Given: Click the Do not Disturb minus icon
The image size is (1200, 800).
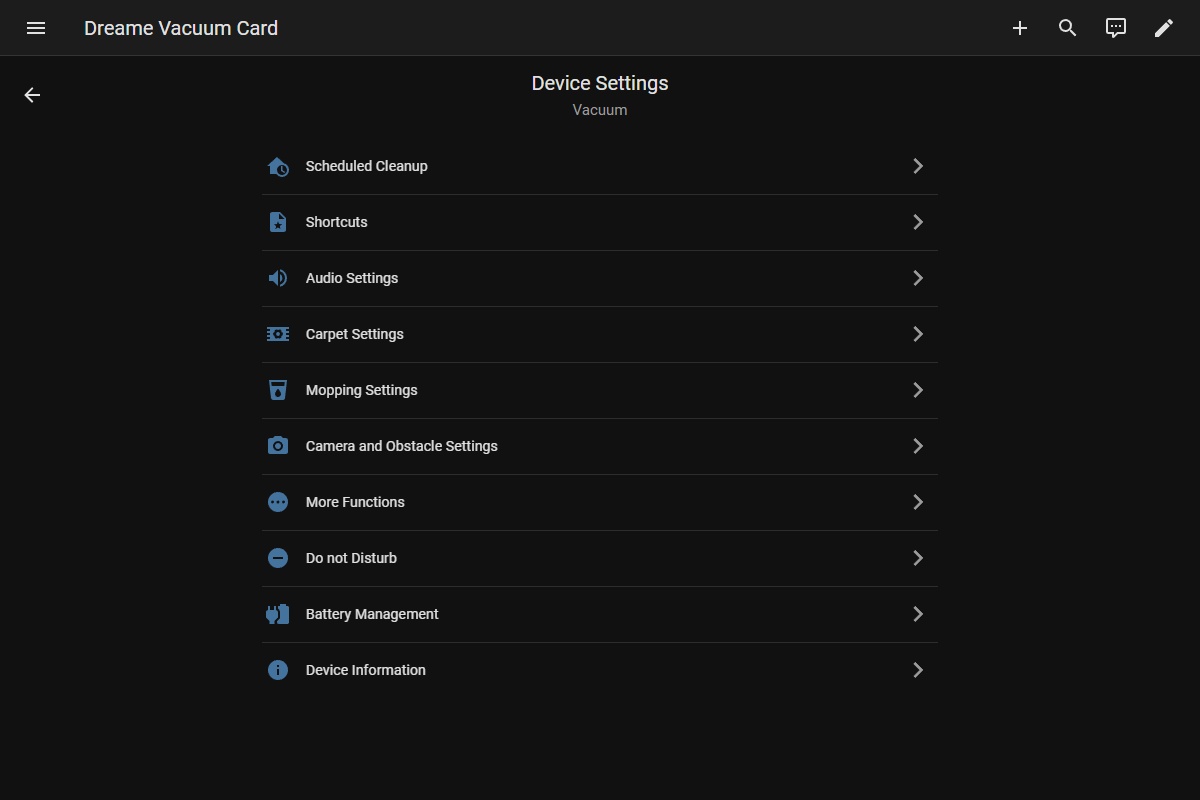Looking at the screenshot, I should click(278, 558).
